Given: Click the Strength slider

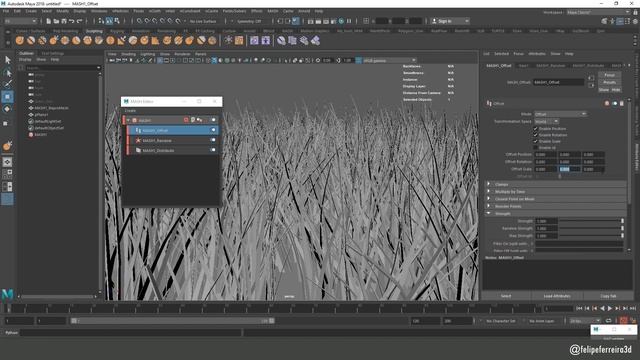Looking at the screenshot, I should (591, 221).
